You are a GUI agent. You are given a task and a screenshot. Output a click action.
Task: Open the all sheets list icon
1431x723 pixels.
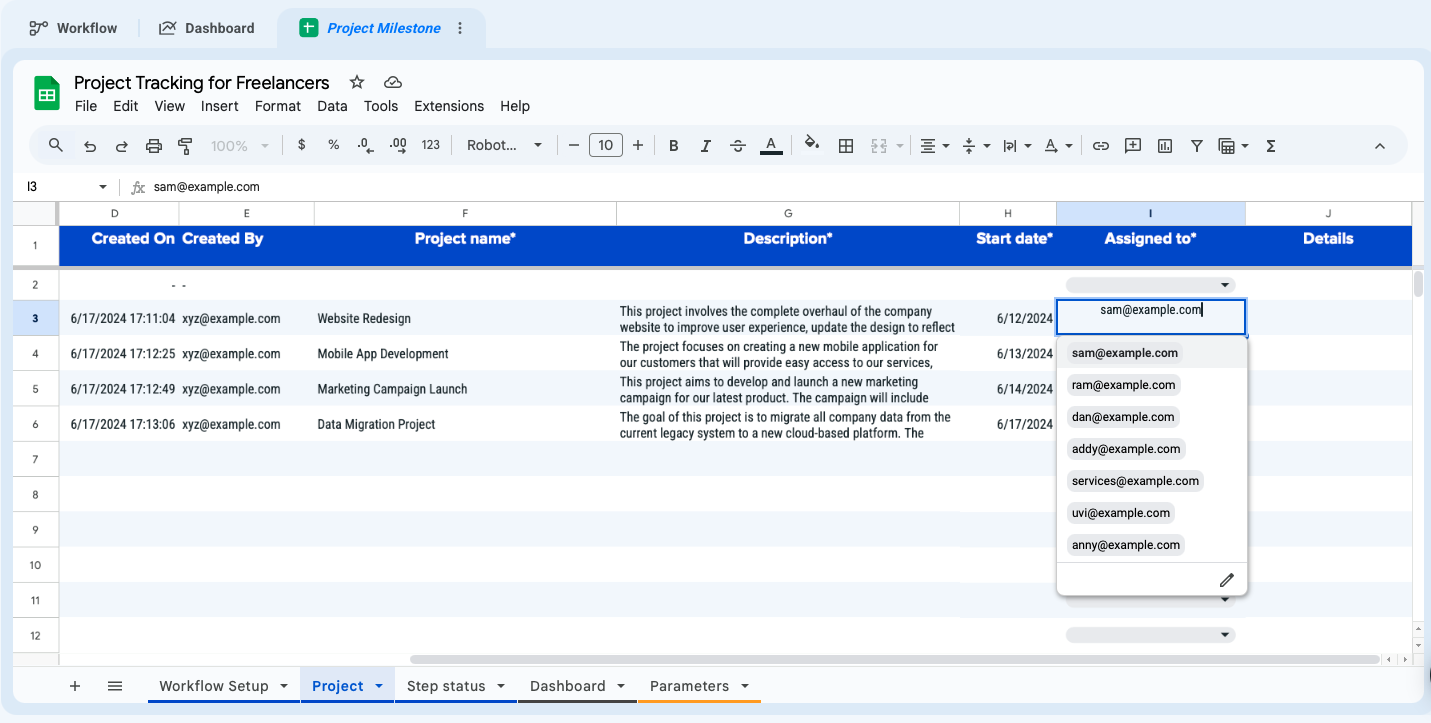(x=115, y=685)
